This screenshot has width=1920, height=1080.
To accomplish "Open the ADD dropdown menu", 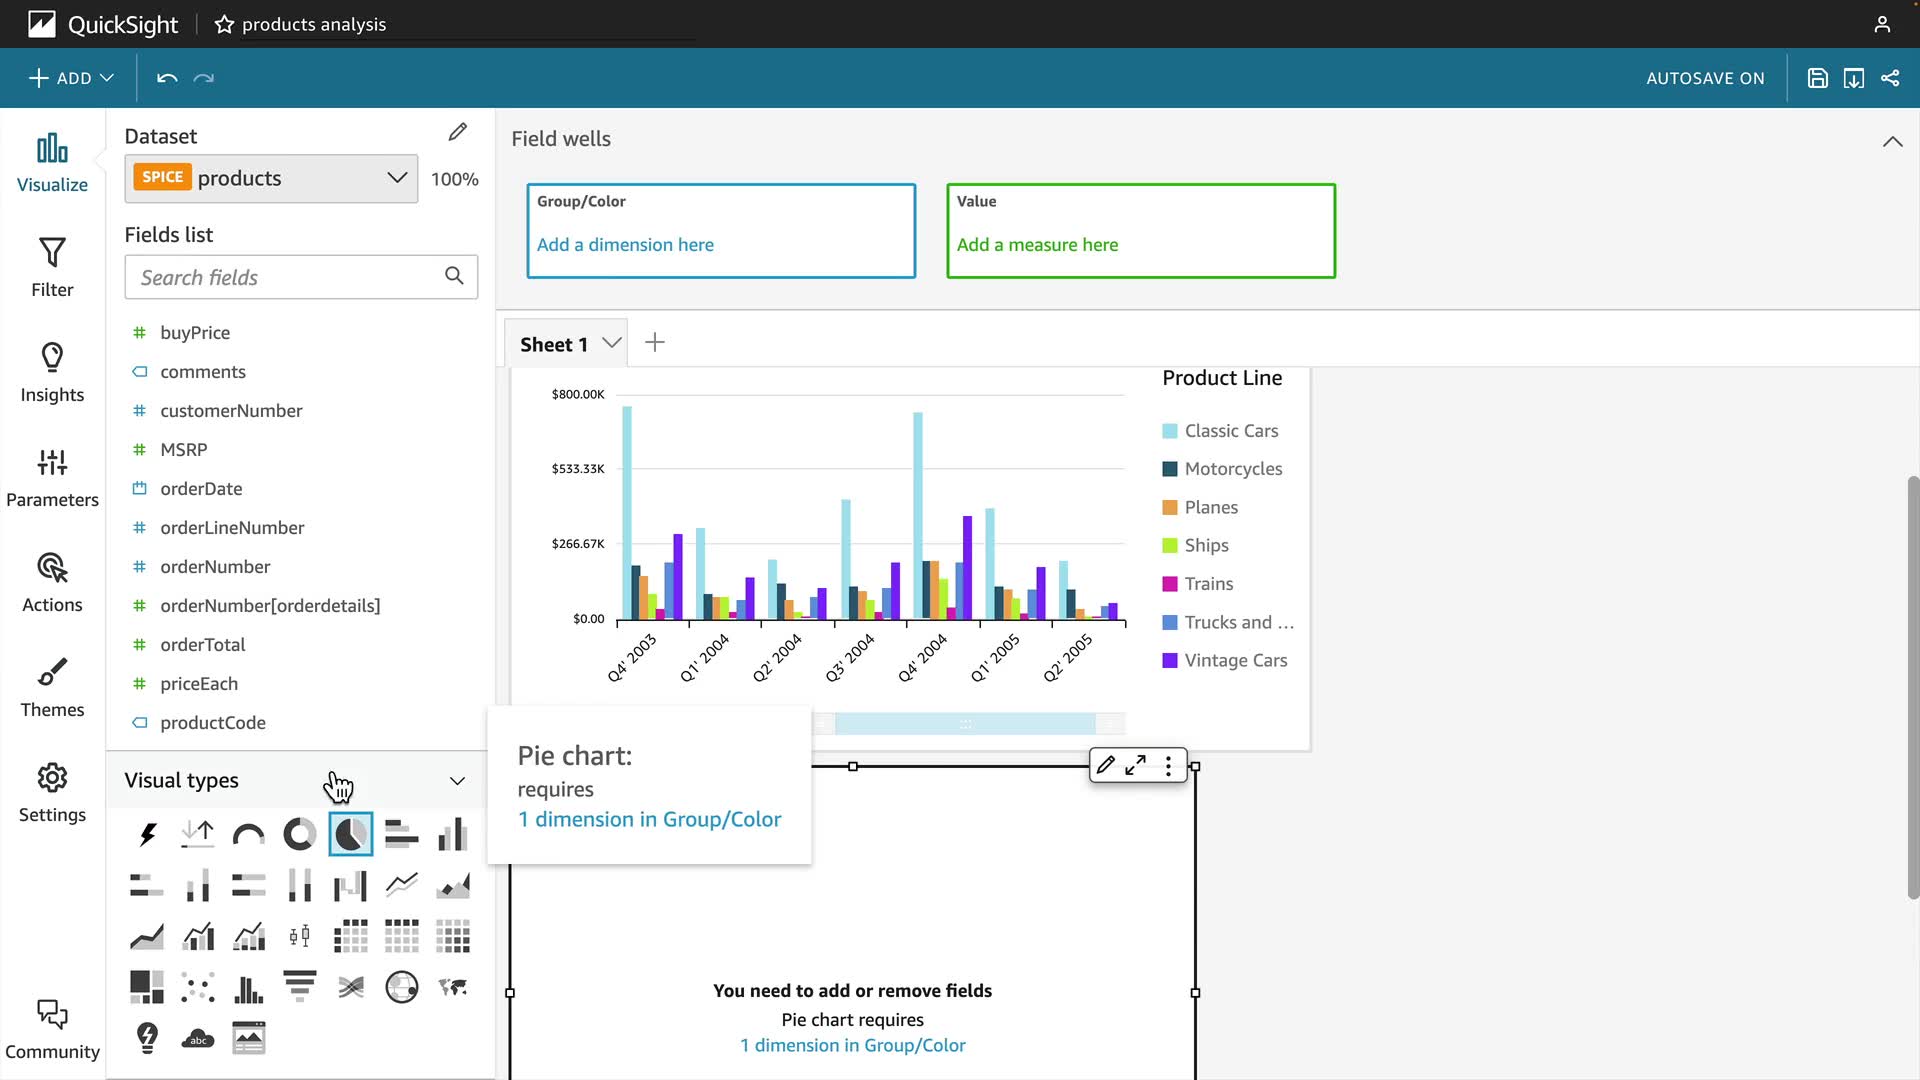I will tap(71, 78).
